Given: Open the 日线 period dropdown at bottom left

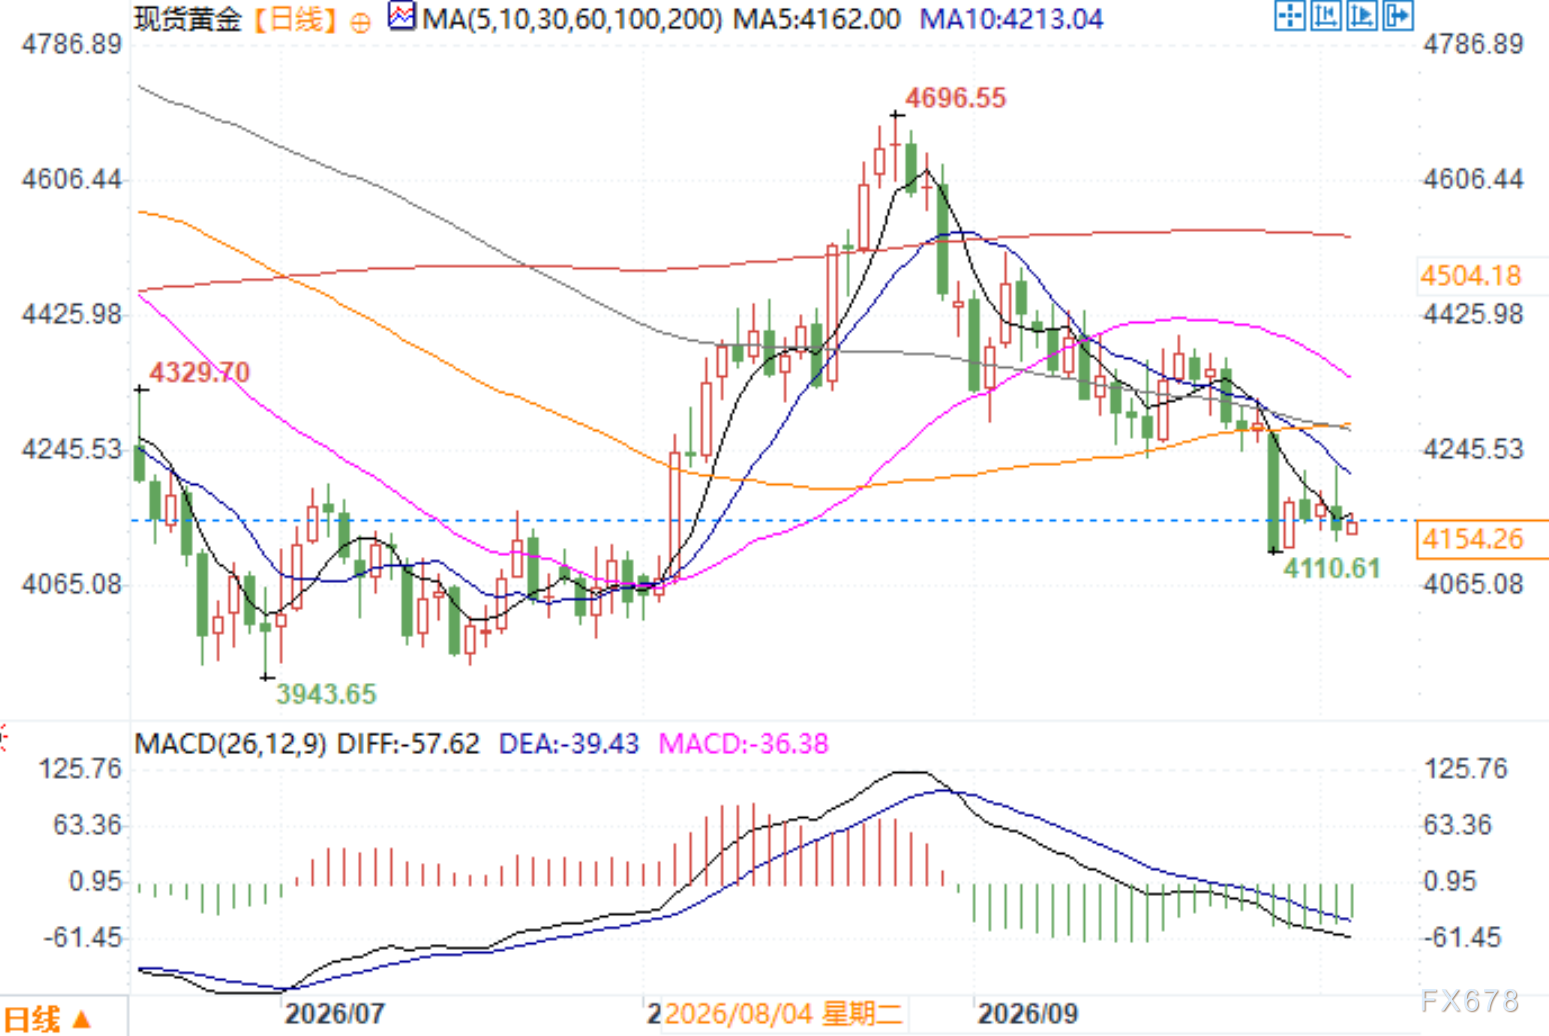Looking at the screenshot, I should [47, 1019].
